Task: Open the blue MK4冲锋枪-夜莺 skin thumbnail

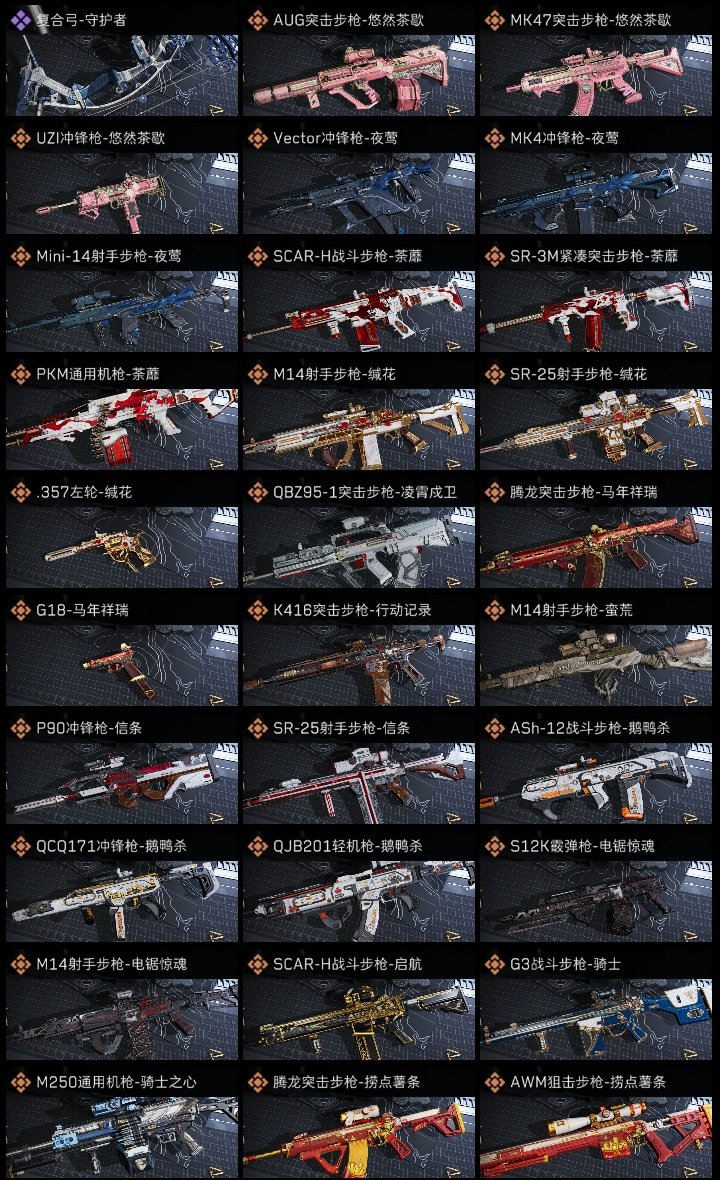Action: click(596, 193)
